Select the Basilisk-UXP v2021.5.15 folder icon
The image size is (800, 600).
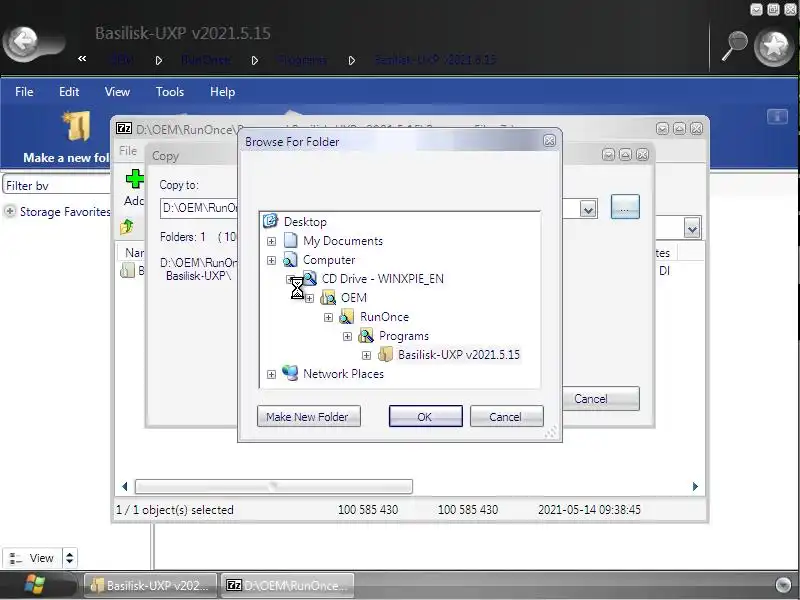point(385,355)
